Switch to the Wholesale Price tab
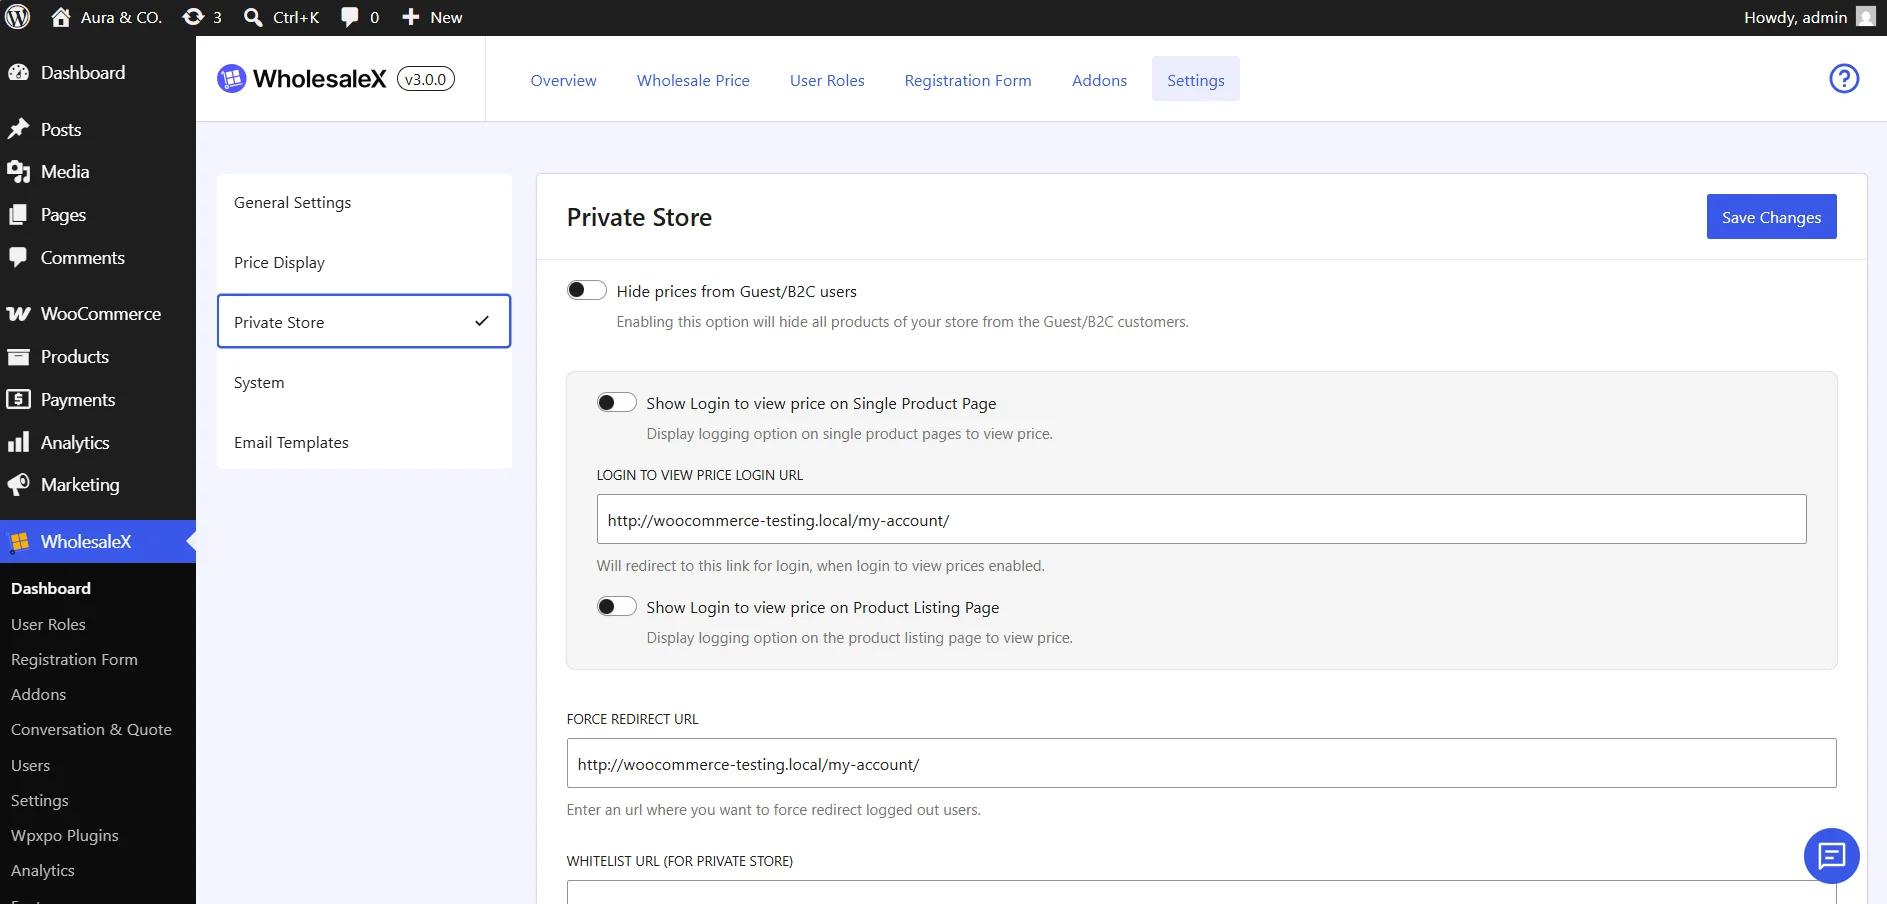This screenshot has width=1887, height=904. point(693,80)
